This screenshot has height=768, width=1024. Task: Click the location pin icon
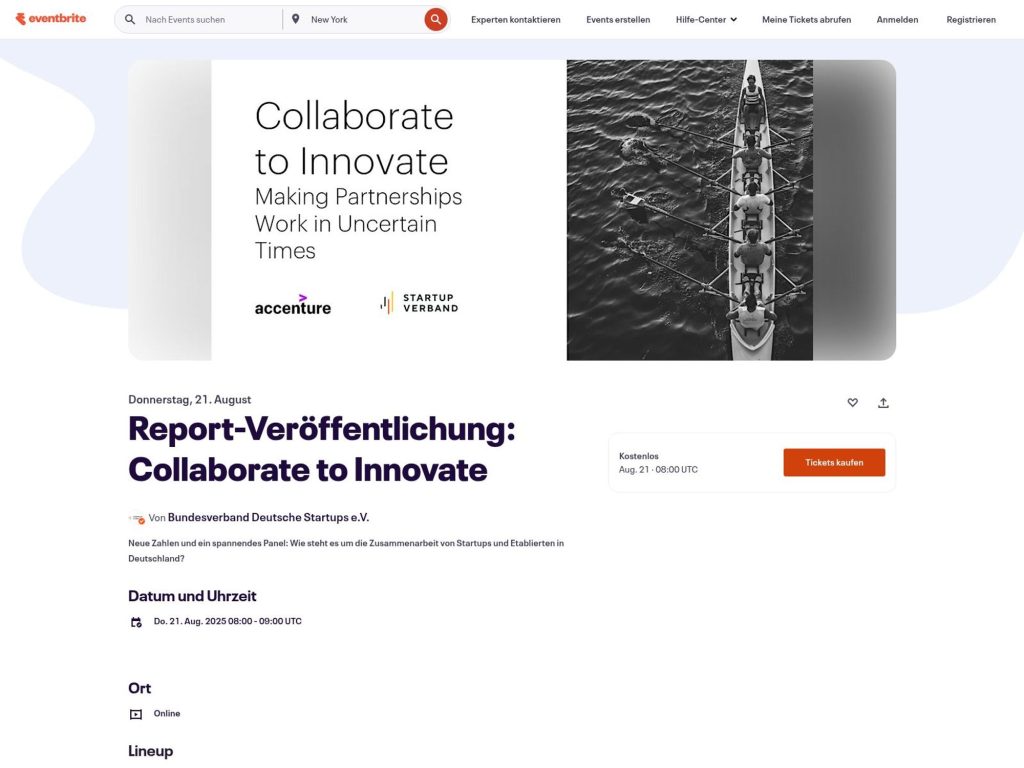pos(295,18)
